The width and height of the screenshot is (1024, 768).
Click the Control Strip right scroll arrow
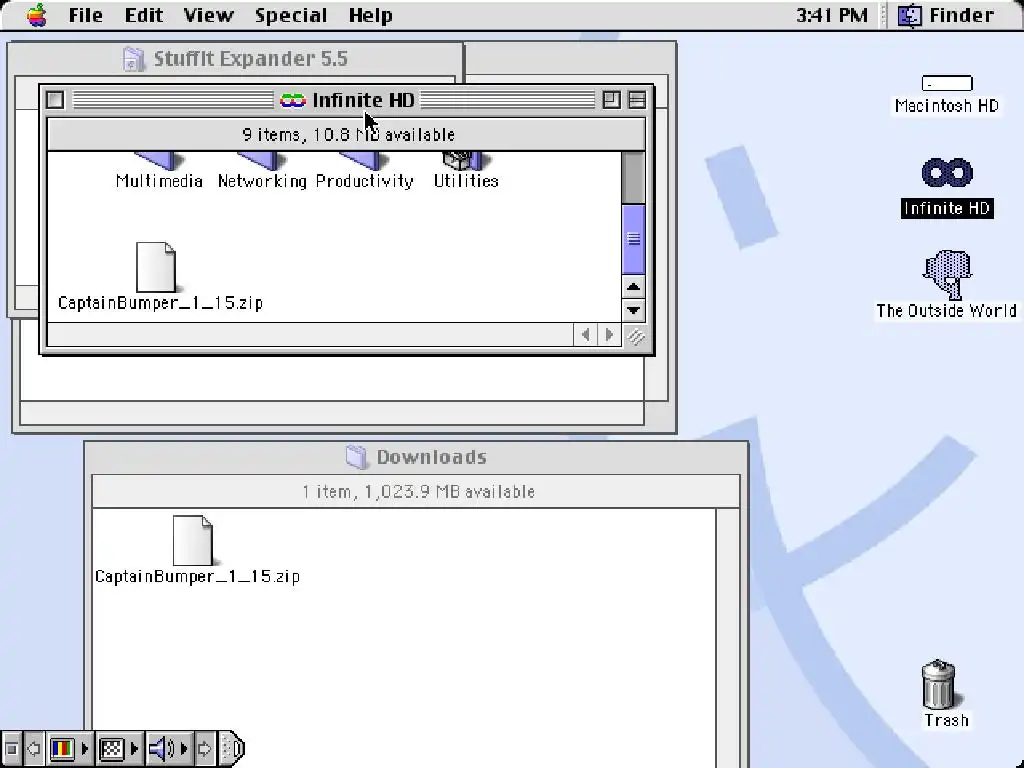(x=204, y=748)
